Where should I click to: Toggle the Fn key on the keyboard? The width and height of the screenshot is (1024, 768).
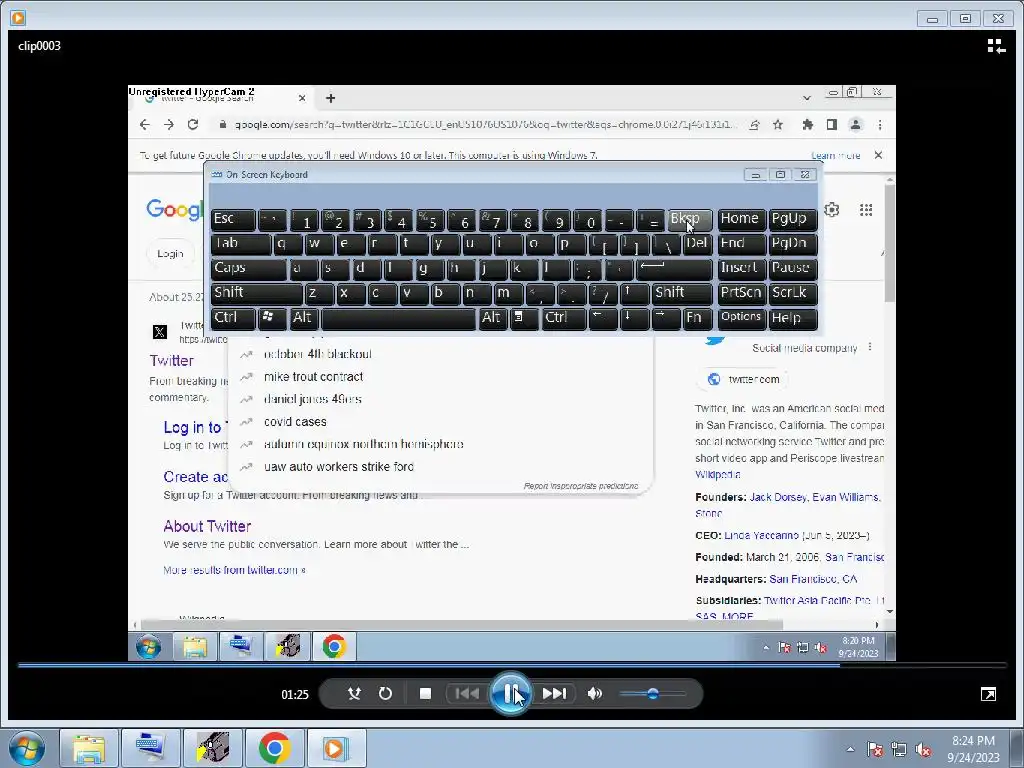[698, 318]
